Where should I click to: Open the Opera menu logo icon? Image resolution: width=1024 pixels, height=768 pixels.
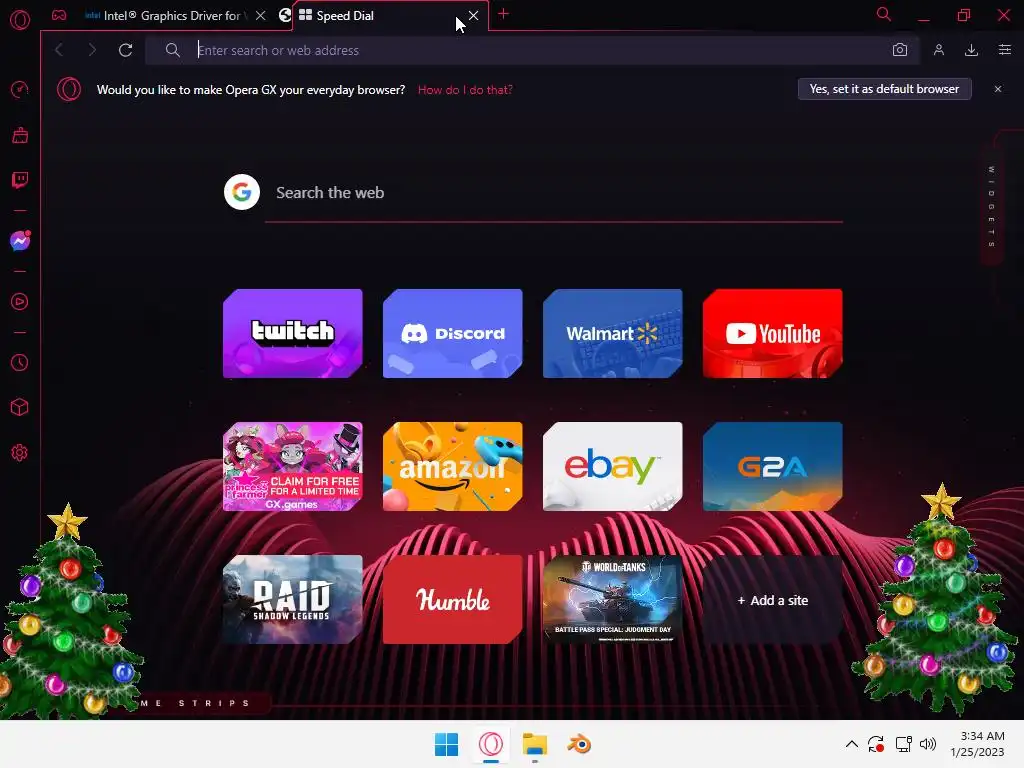tap(20, 20)
